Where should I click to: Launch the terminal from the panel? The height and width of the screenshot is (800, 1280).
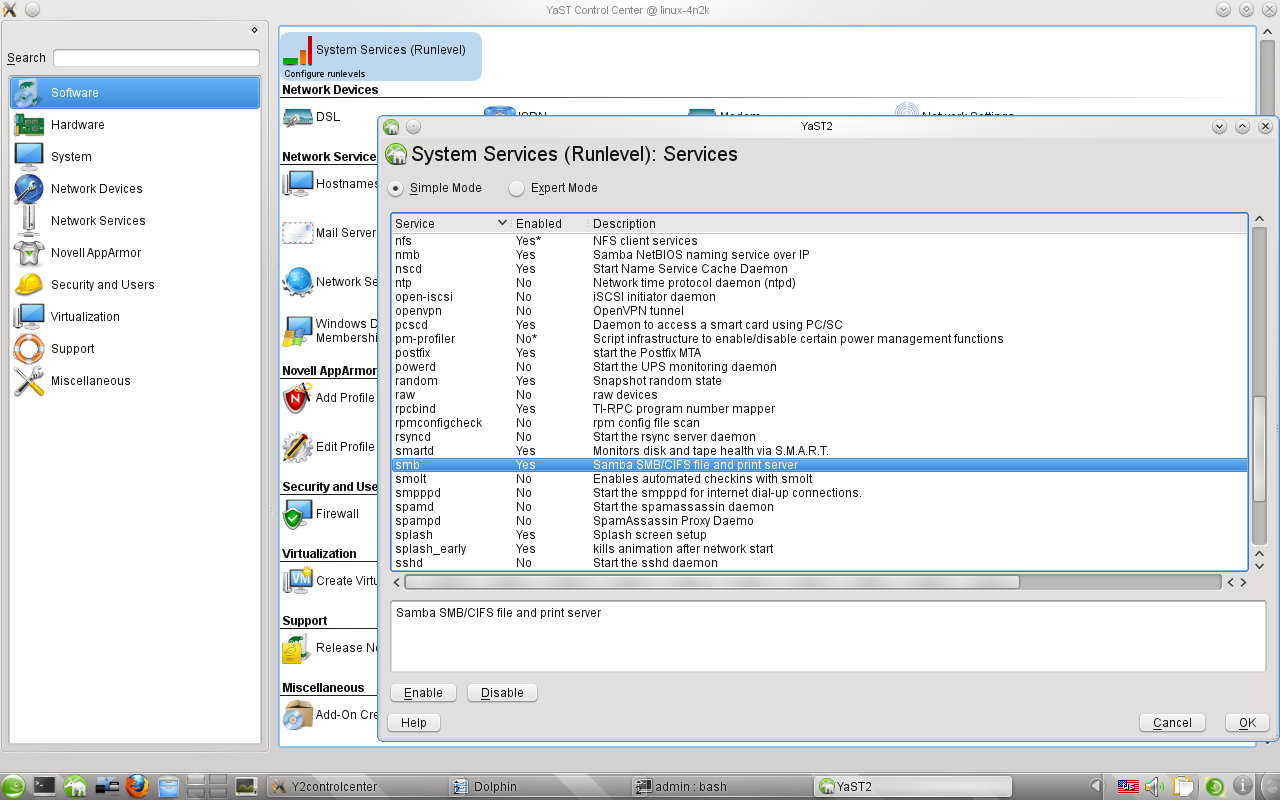(x=44, y=786)
